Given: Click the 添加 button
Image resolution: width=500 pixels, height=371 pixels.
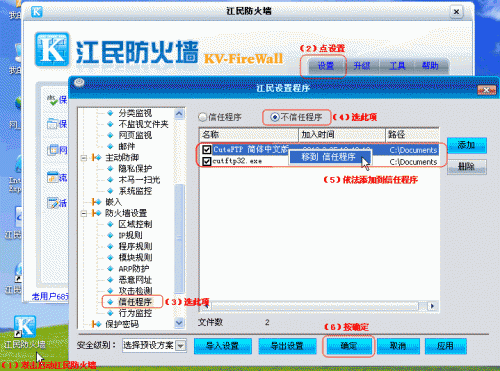Looking at the screenshot, I should coord(467,145).
